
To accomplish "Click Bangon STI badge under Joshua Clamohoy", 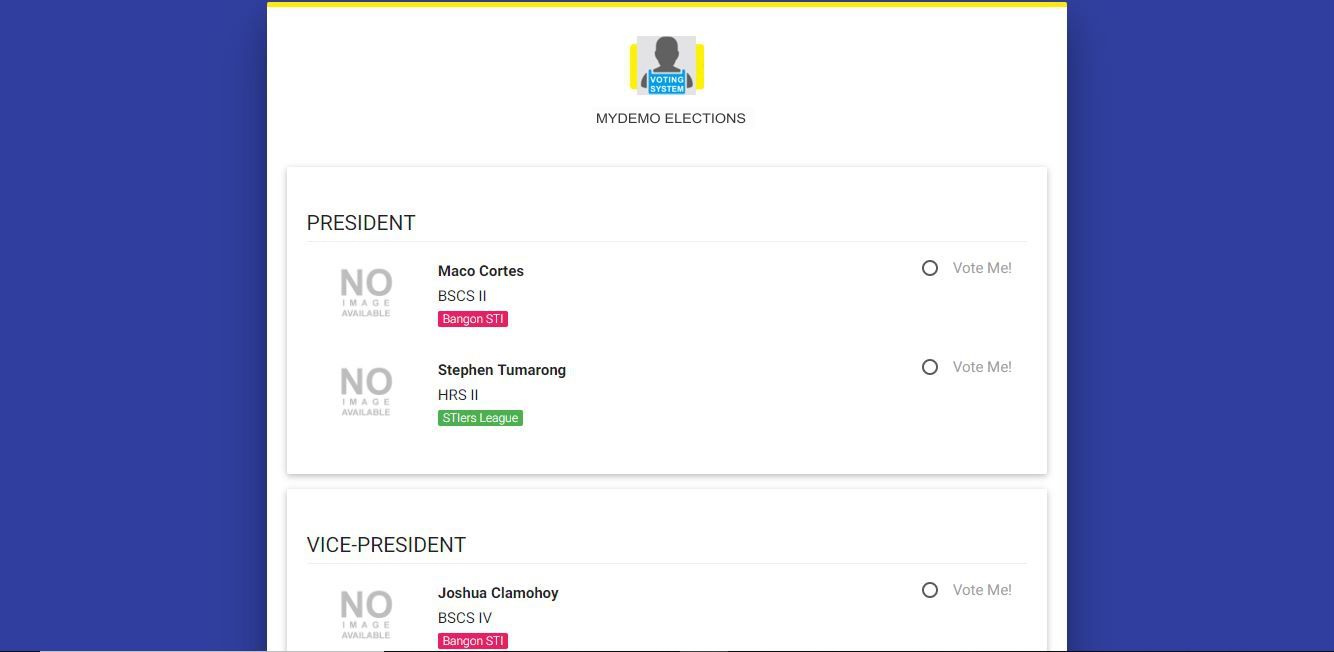I will pos(472,641).
